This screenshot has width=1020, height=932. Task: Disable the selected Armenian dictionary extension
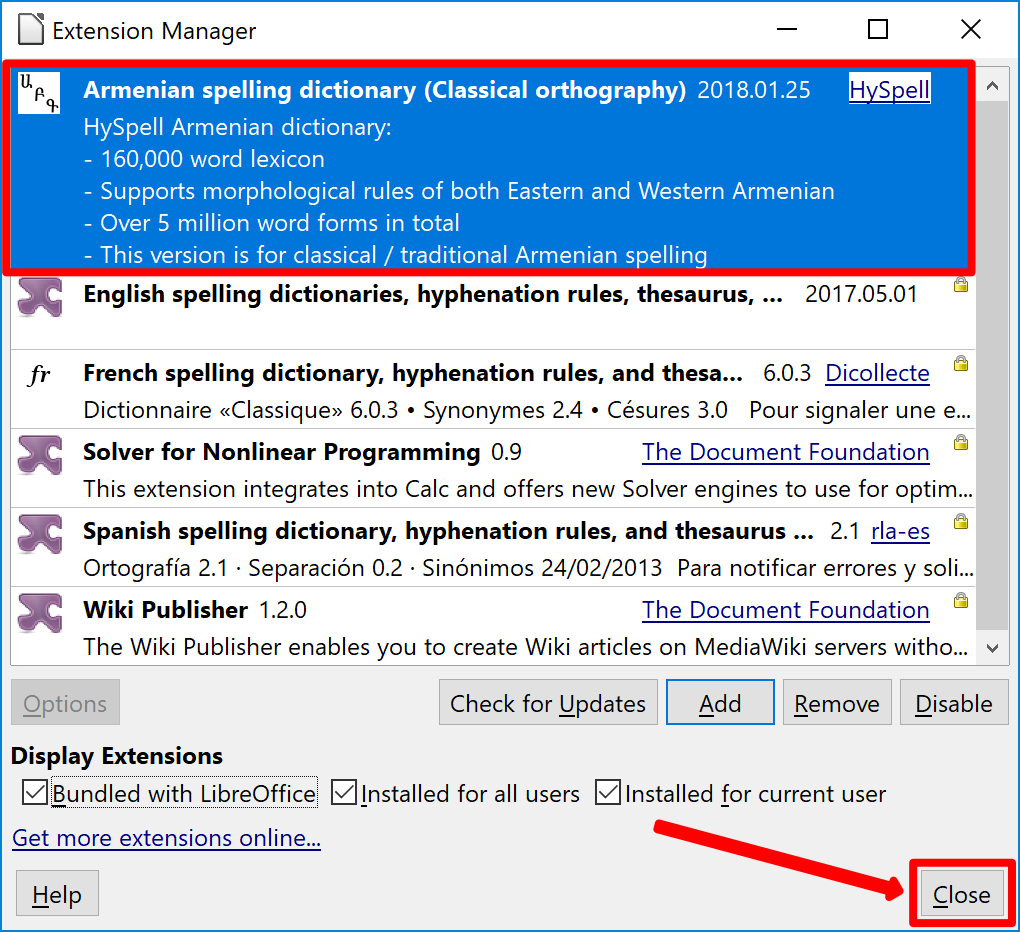coord(953,703)
